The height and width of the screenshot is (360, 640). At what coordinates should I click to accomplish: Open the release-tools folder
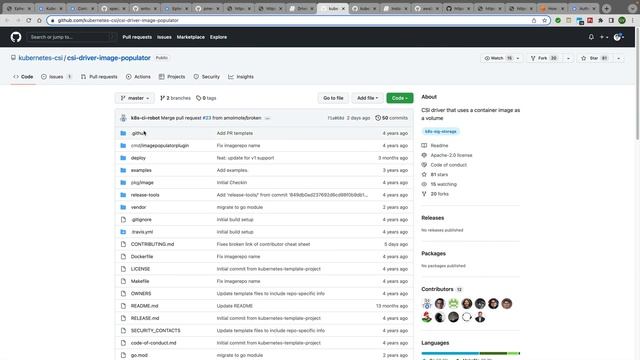coord(145,195)
